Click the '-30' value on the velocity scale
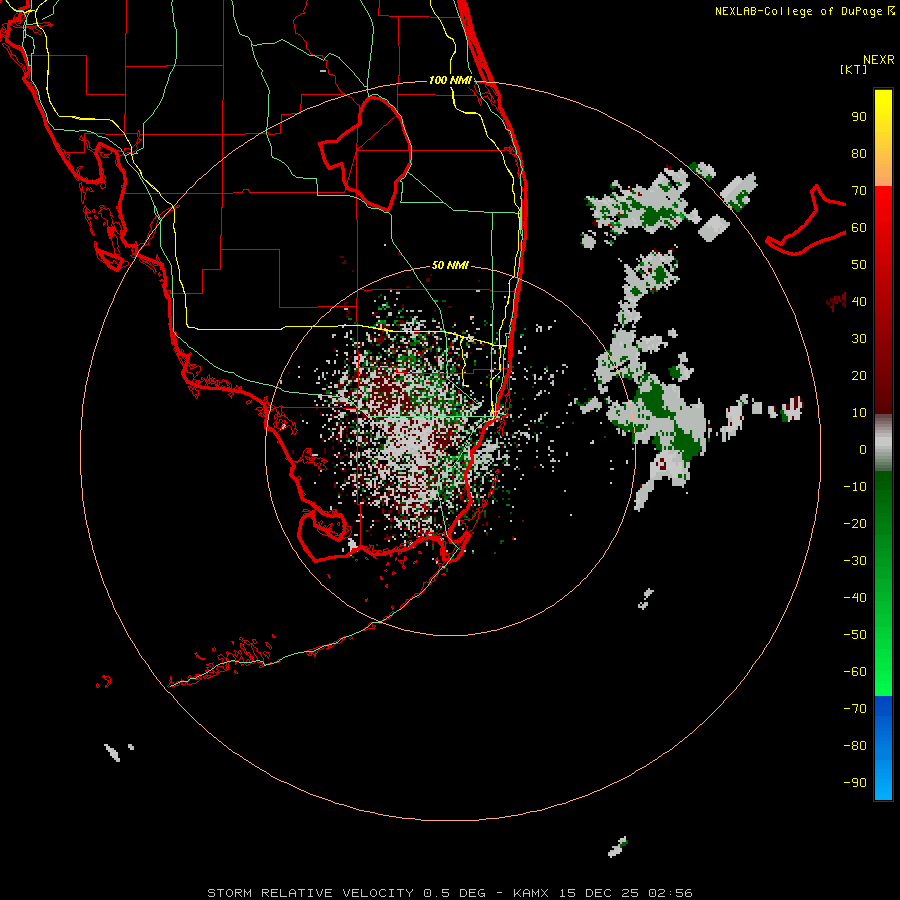The height and width of the screenshot is (900, 900). tap(855, 561)
